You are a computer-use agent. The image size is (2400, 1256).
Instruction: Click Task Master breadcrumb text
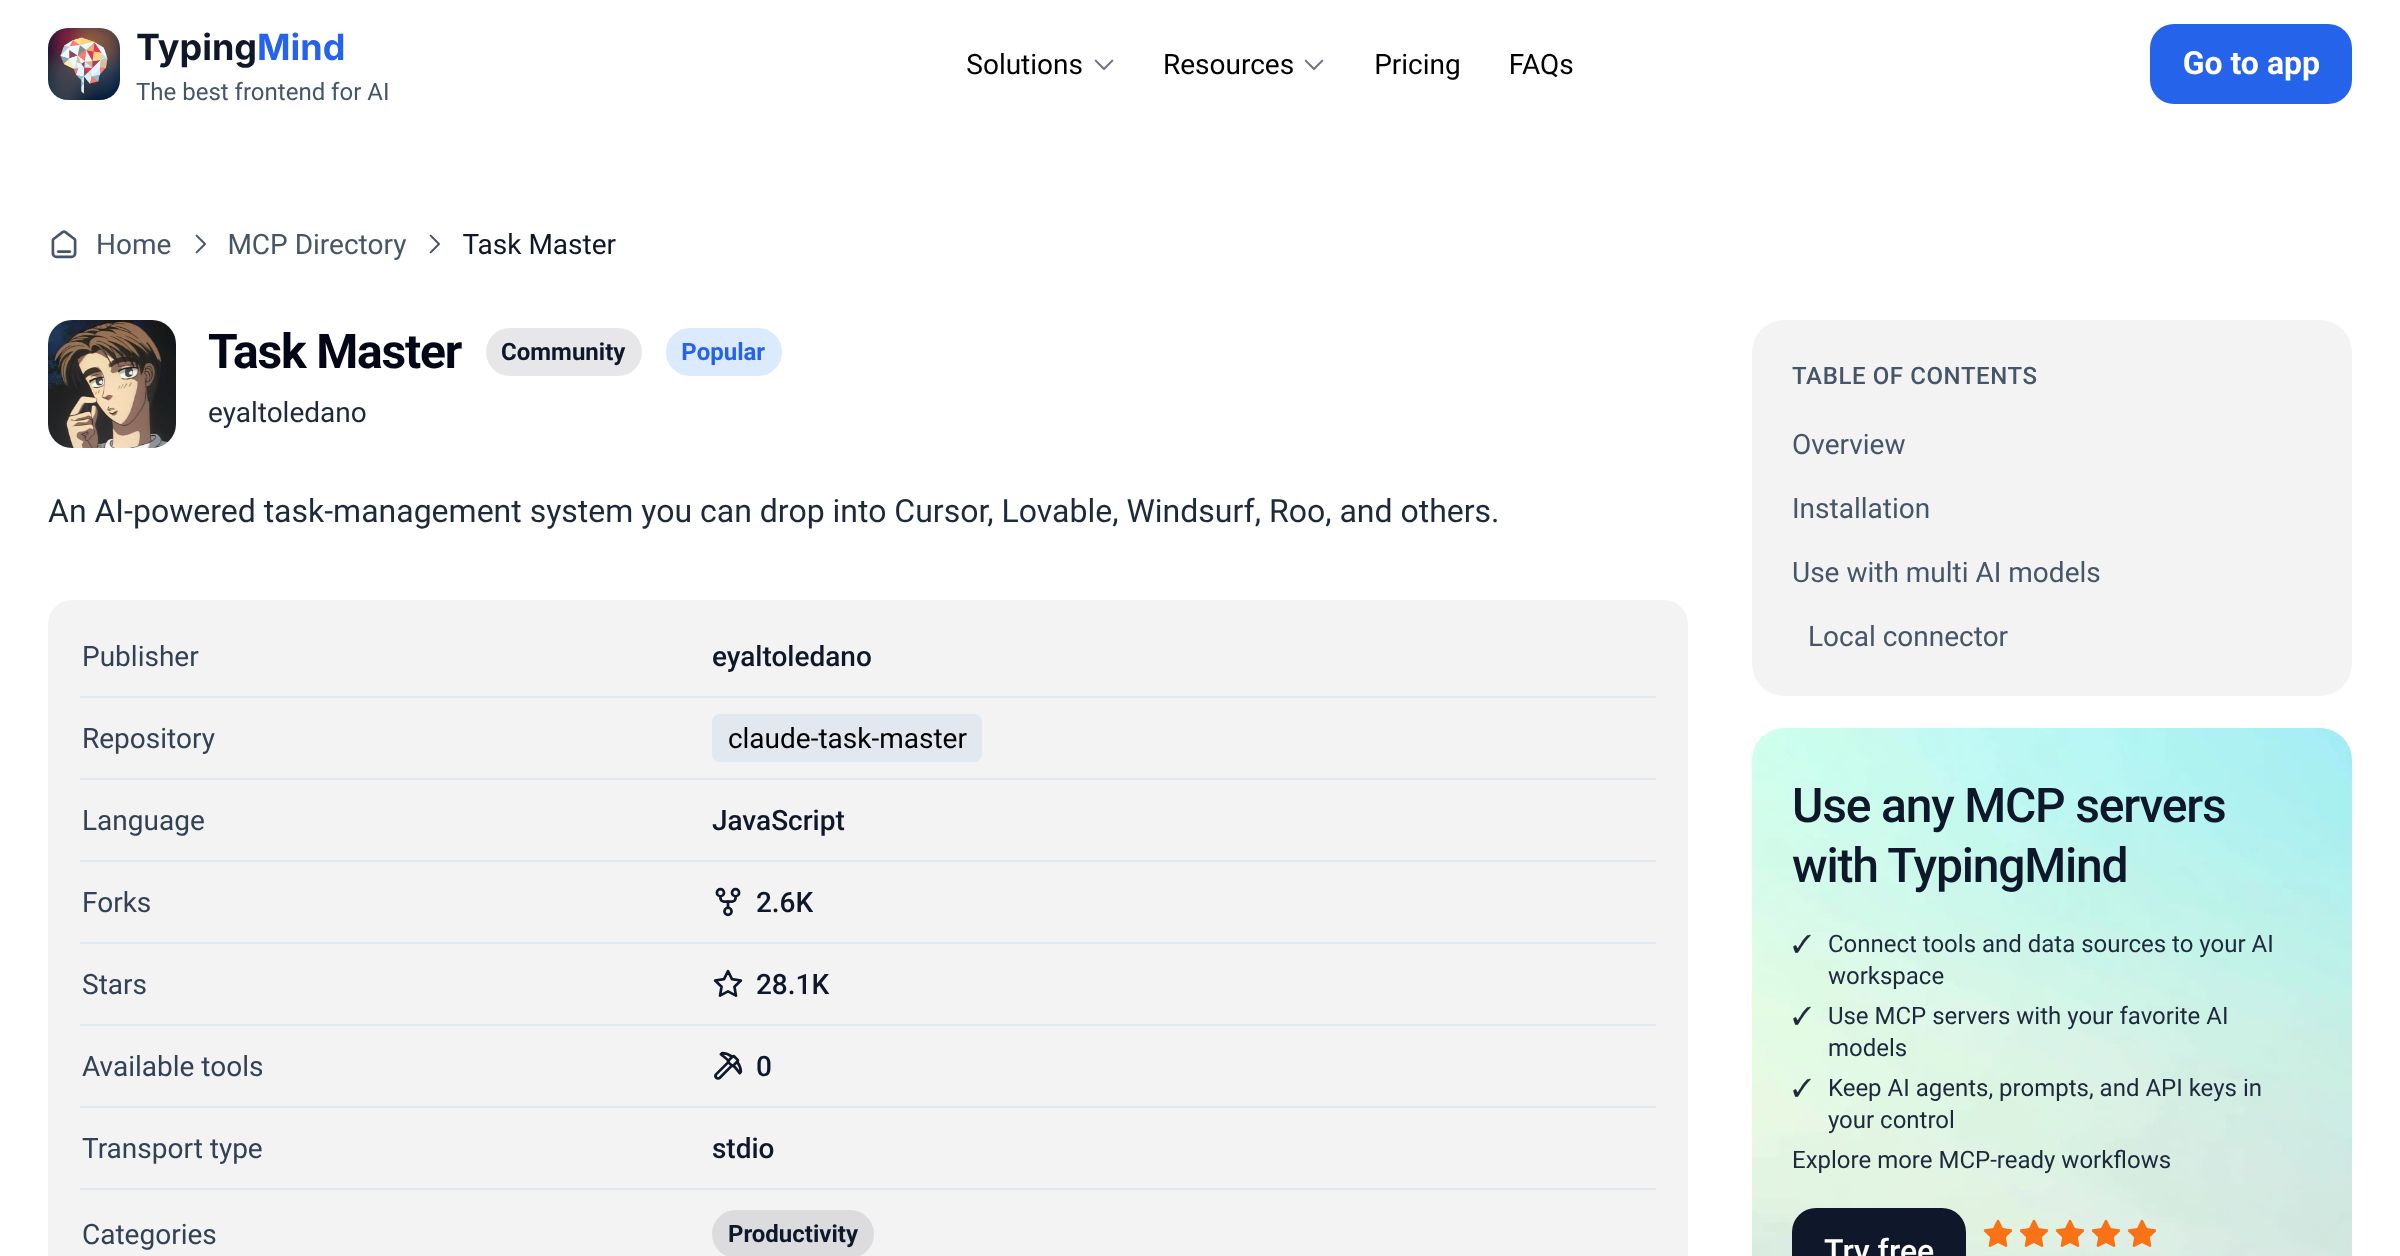[x=539, y=244]
